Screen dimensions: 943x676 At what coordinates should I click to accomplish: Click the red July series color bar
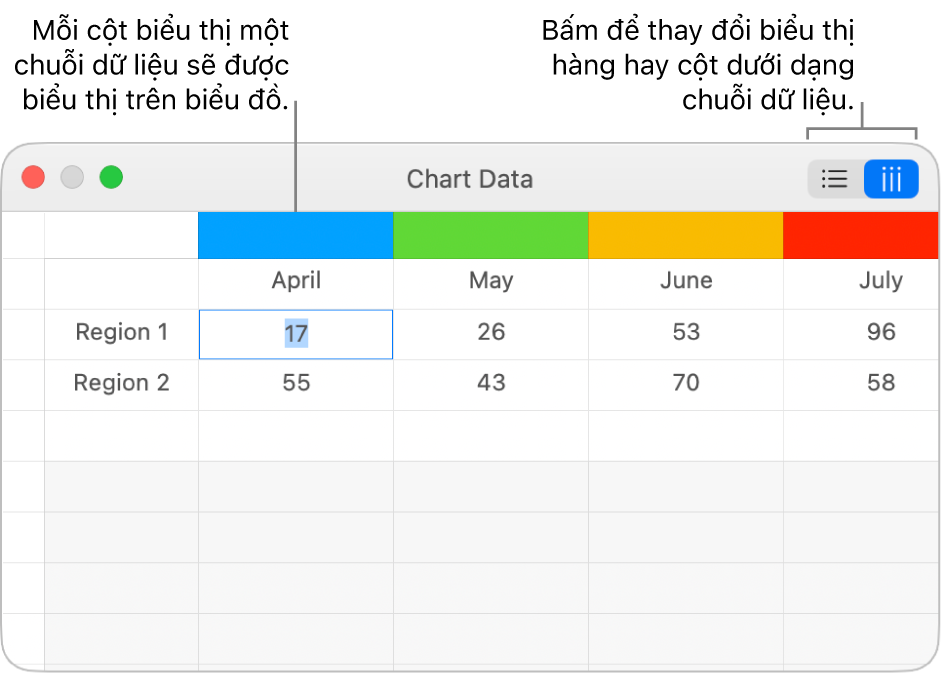860,235
